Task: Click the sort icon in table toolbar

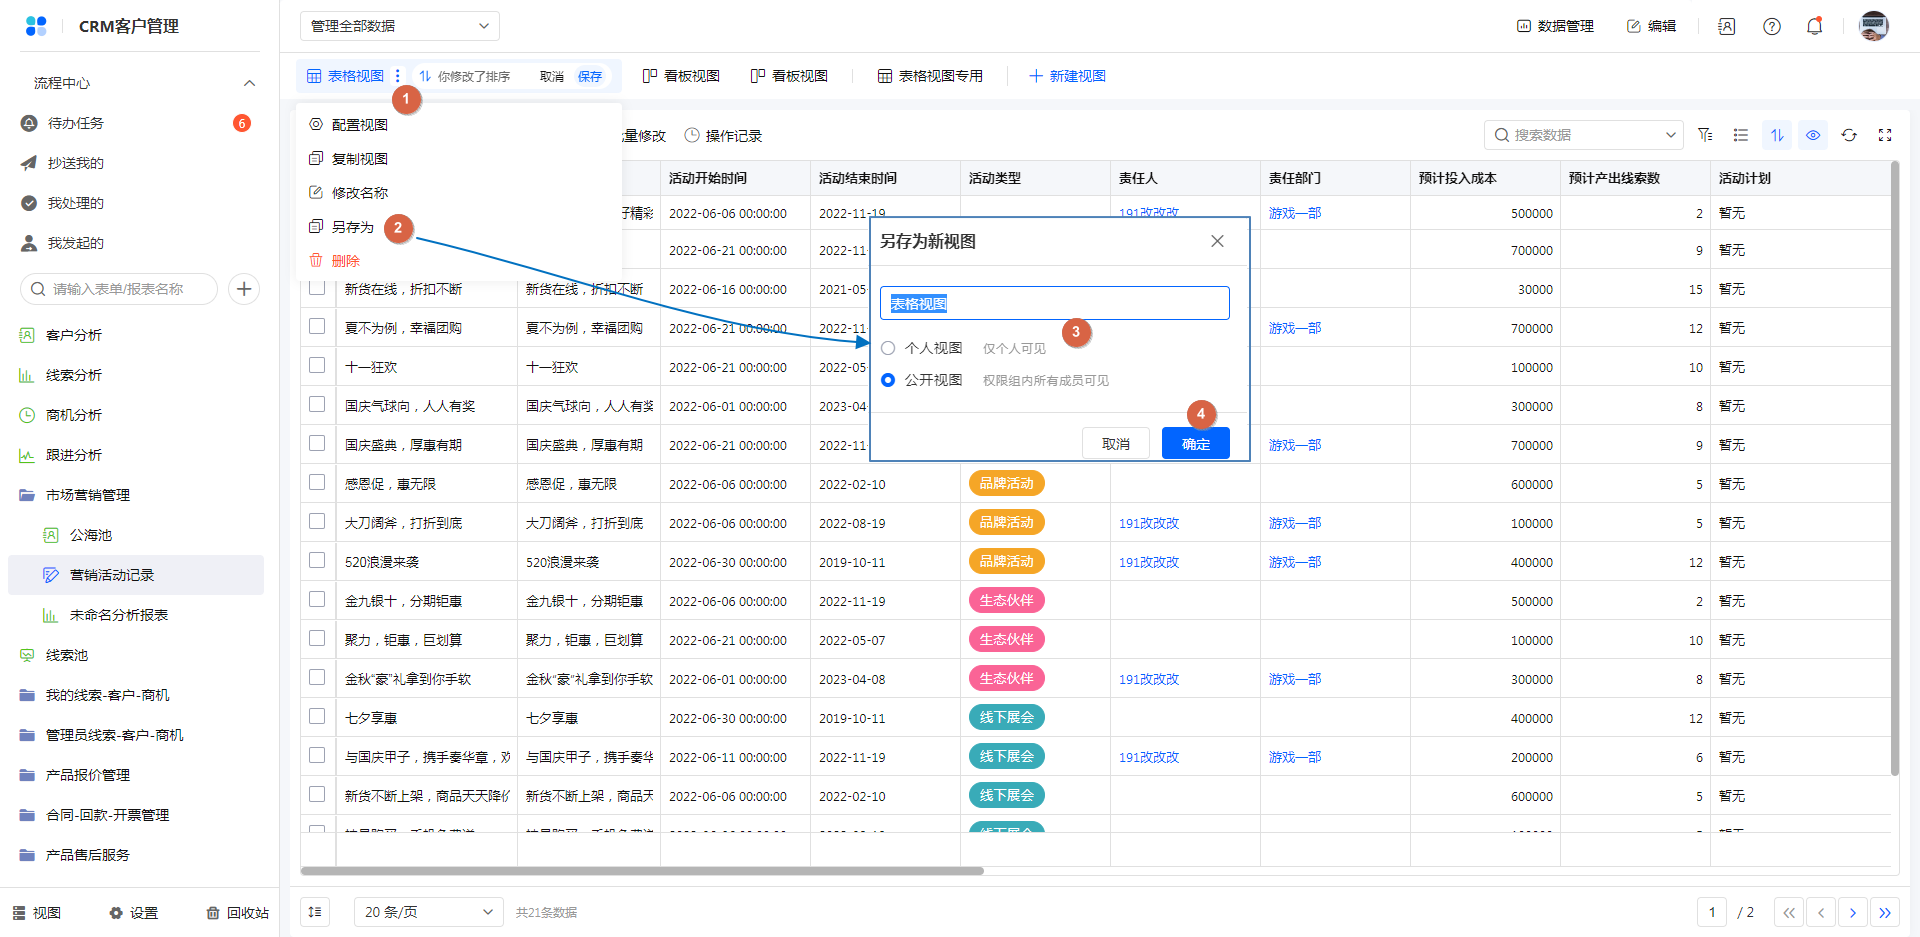Action: click(1777, 135)
